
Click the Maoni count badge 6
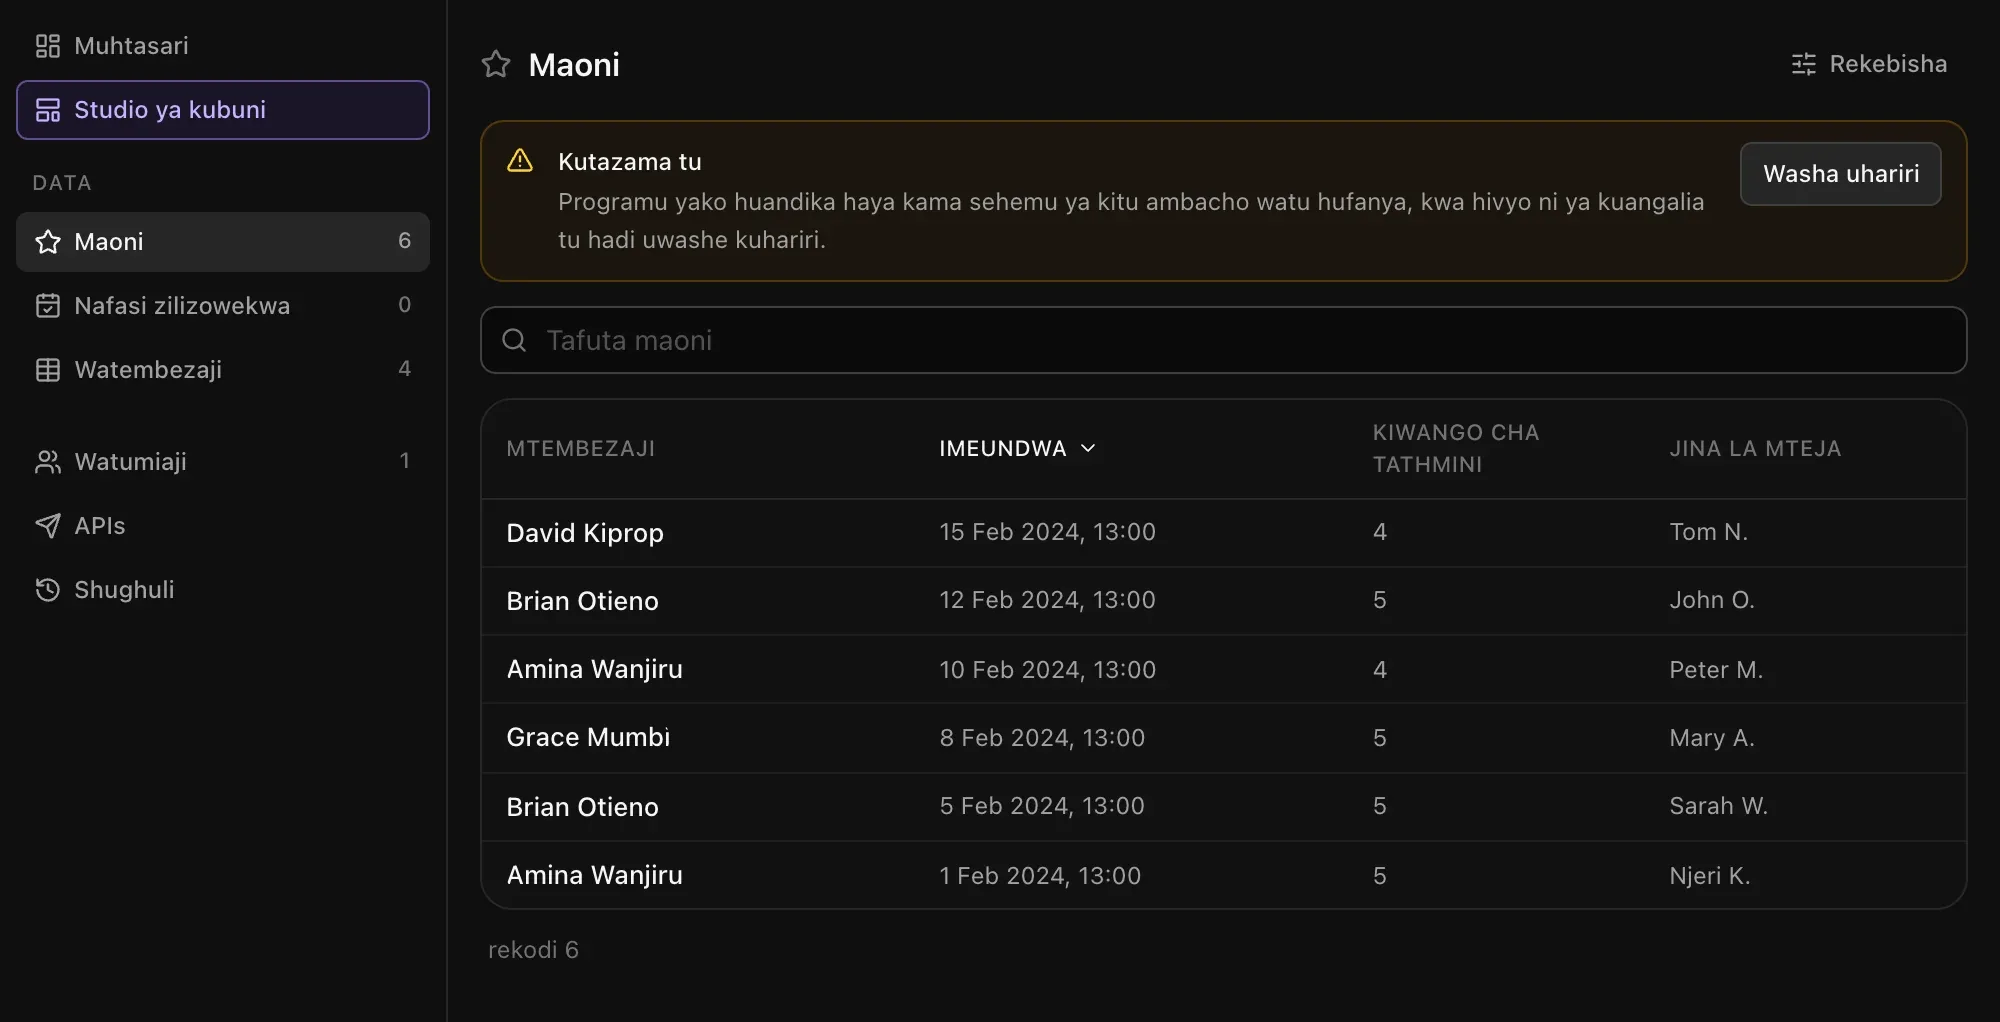[x=404, y=241]
